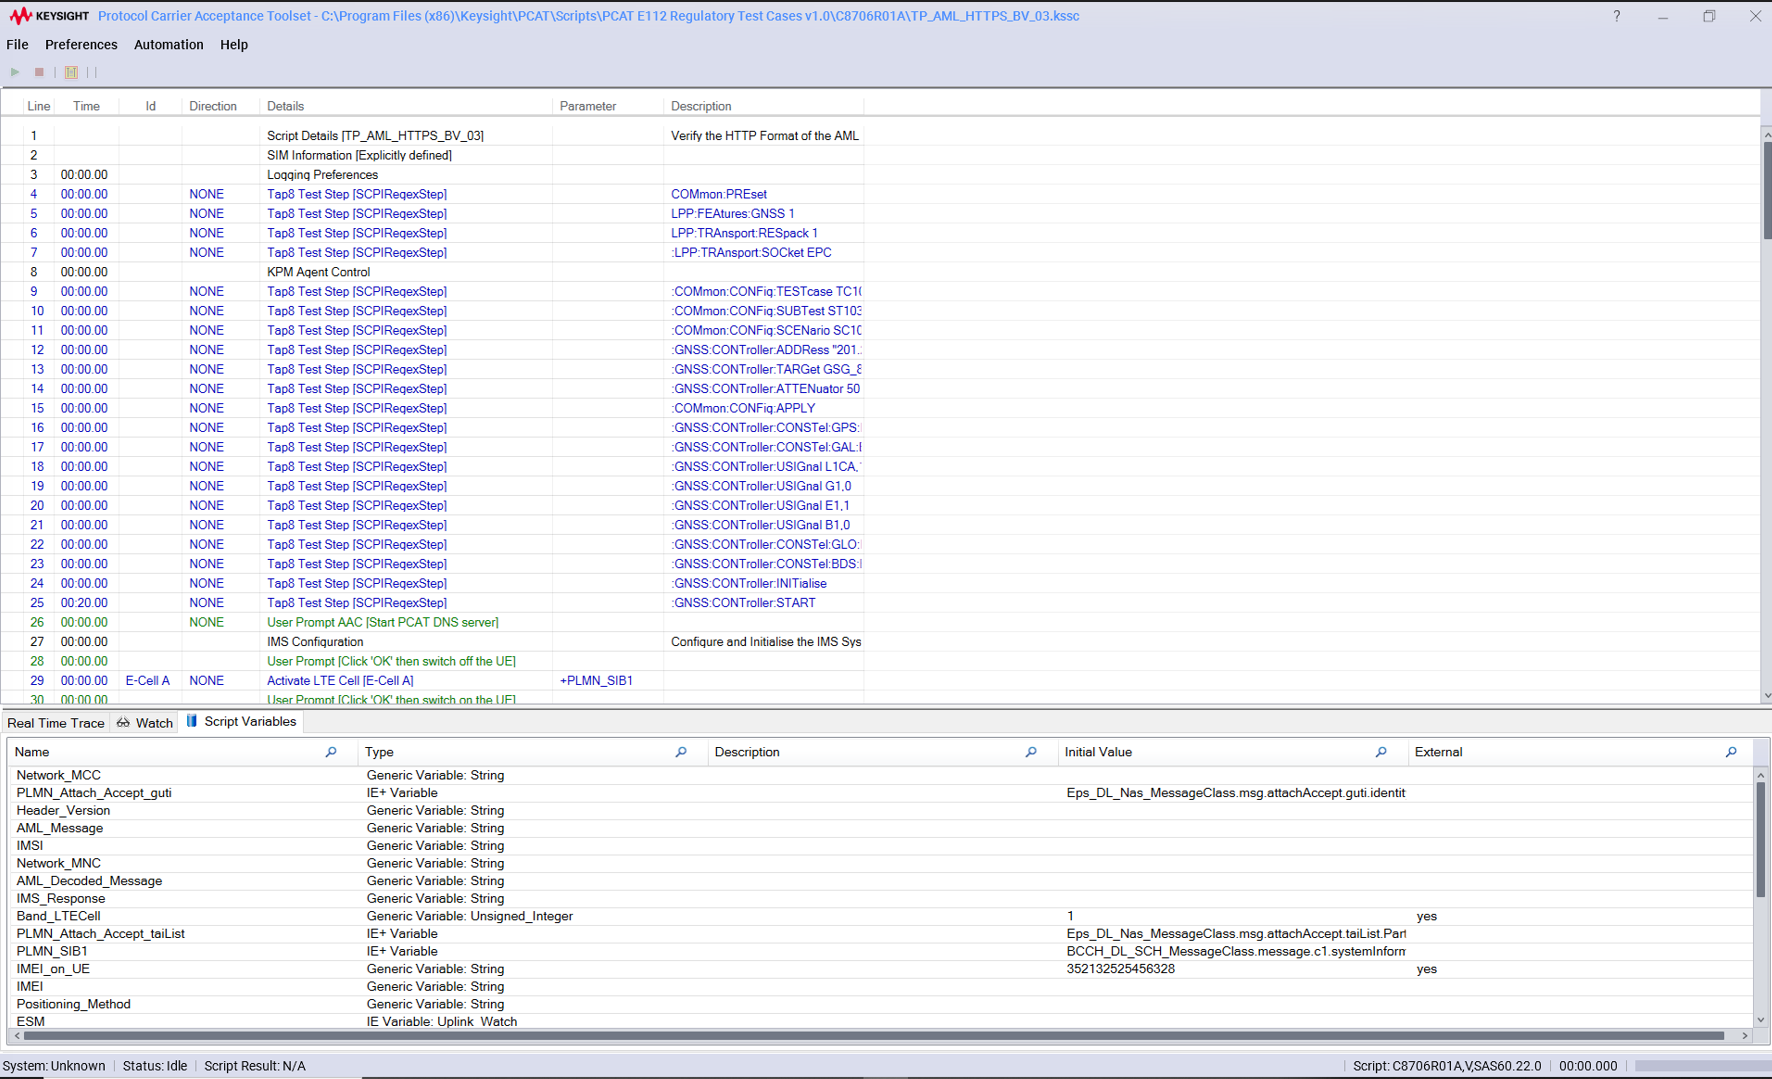Click the Time column header
The height and width of the screenshot is (1079, 1772).
[x=86, y=106]
